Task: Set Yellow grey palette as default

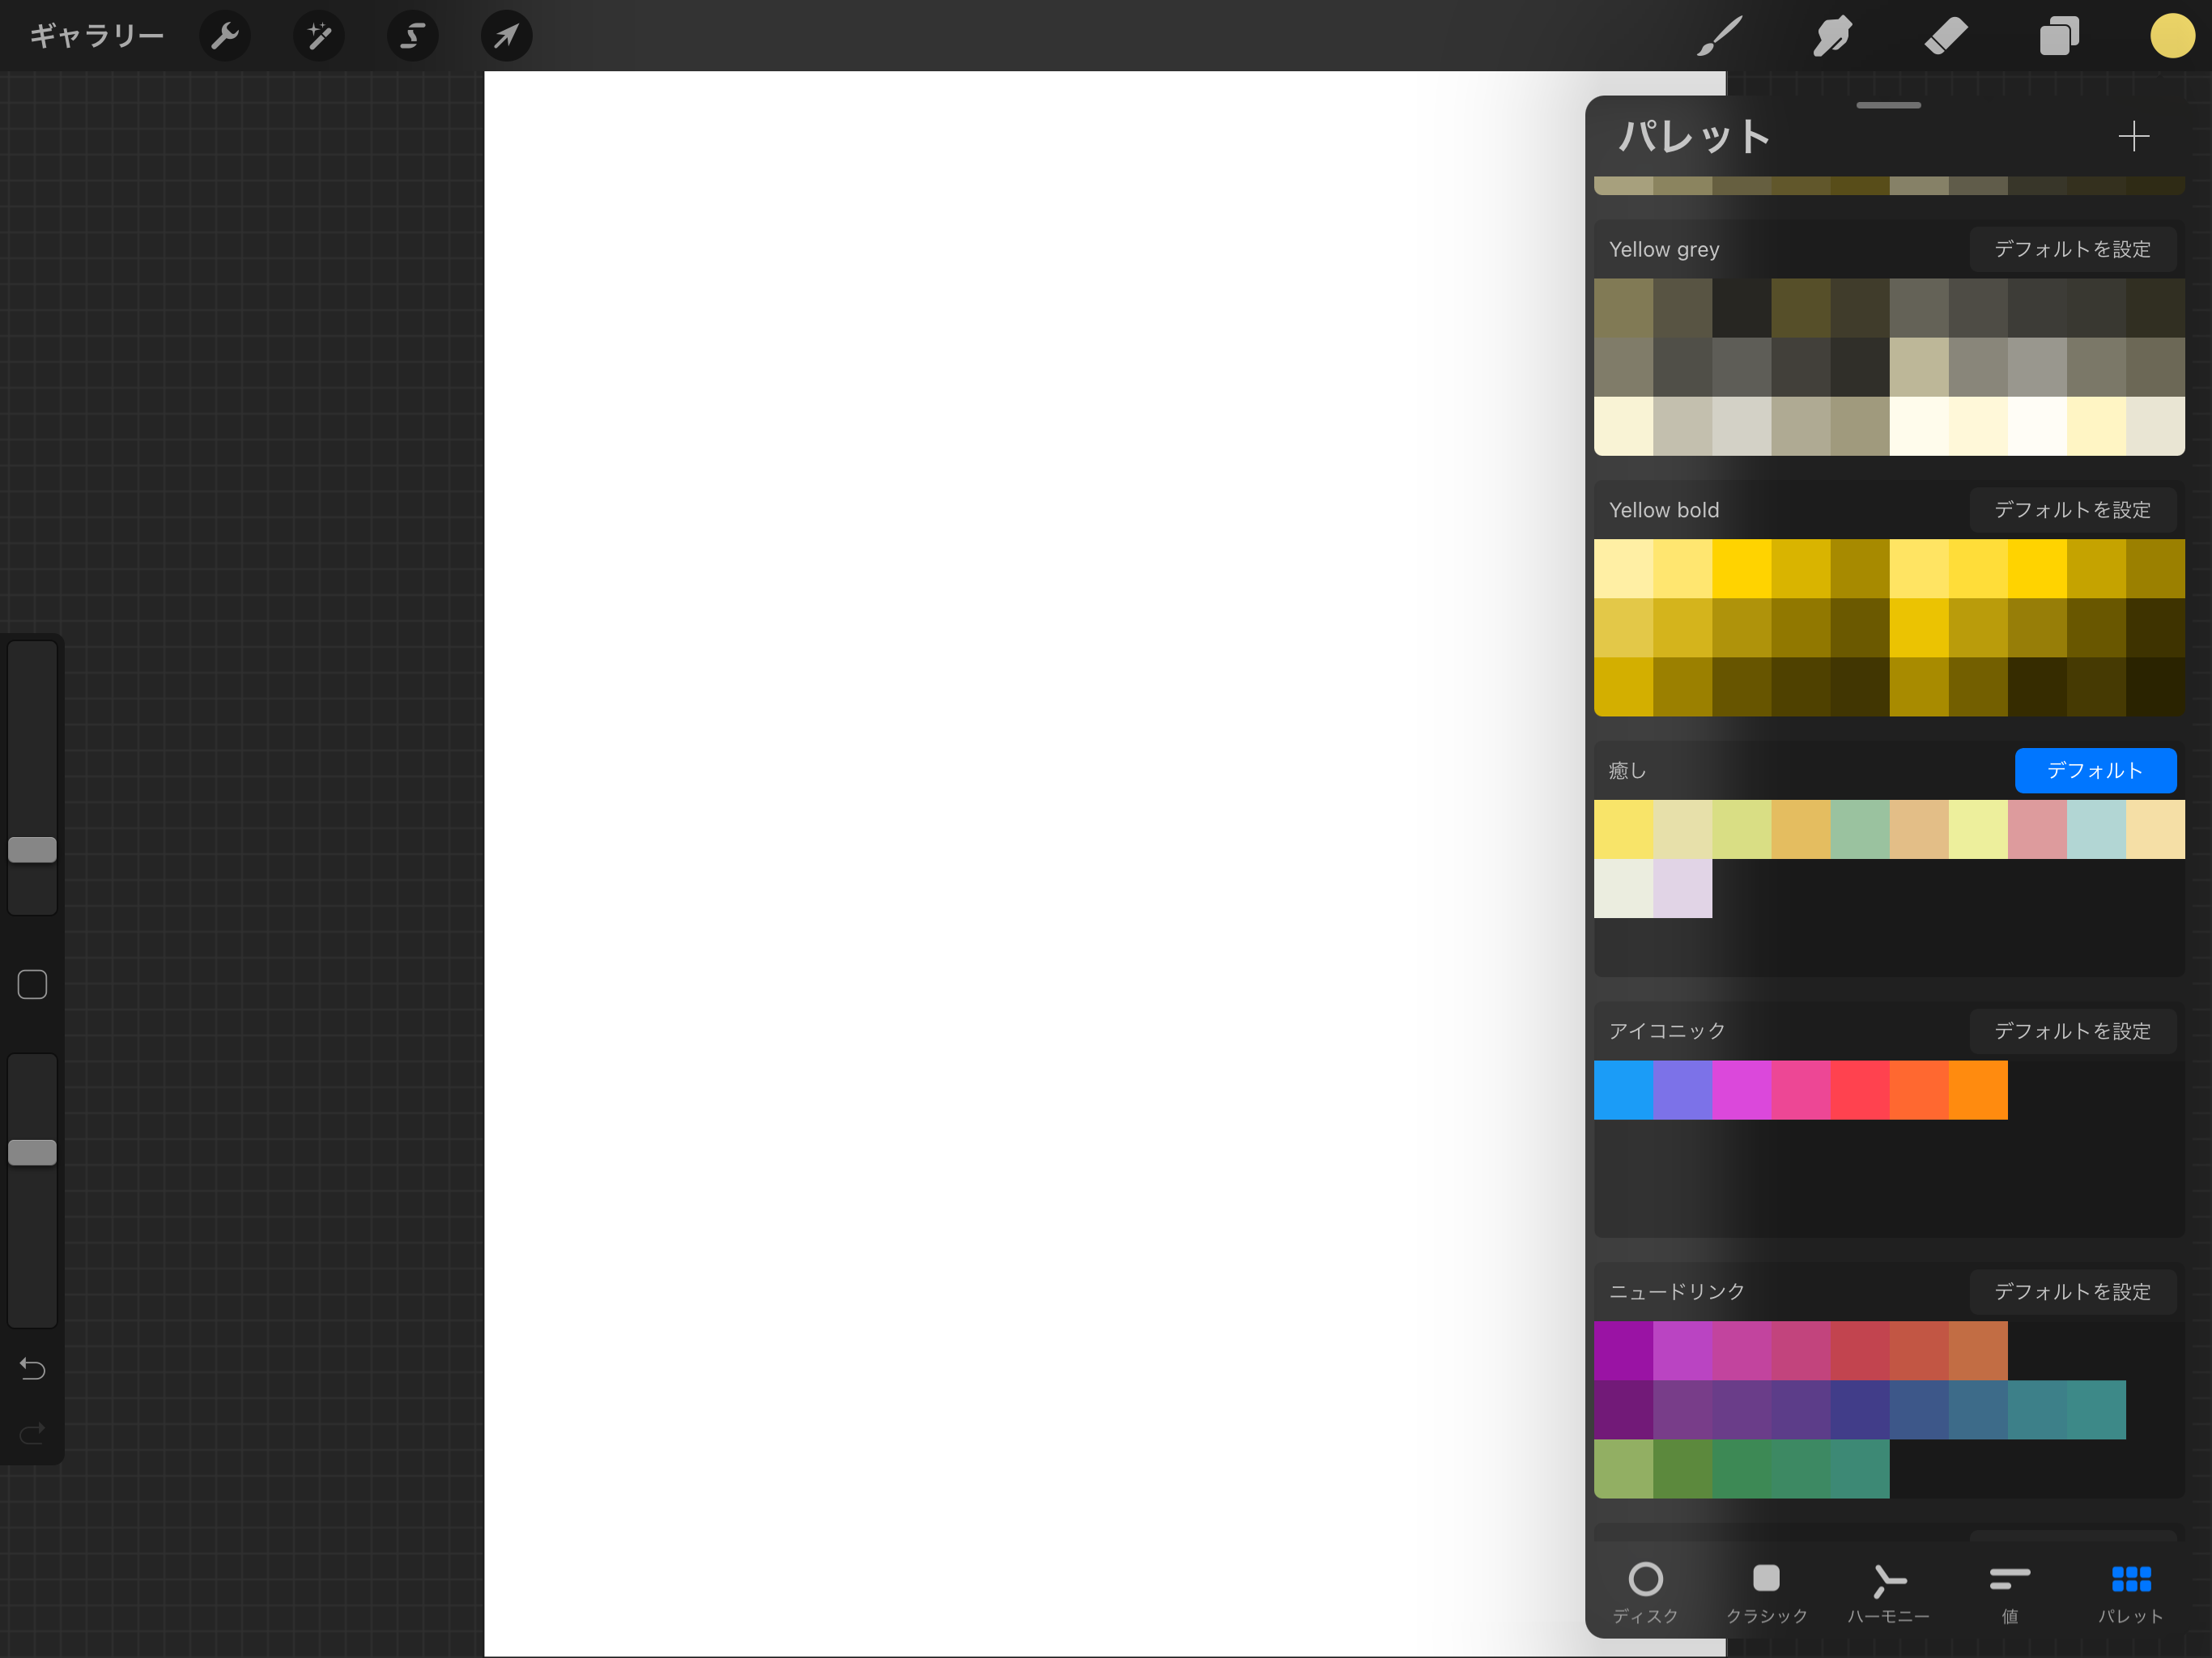Action: pyautogui.click(x=2072, y=249)
